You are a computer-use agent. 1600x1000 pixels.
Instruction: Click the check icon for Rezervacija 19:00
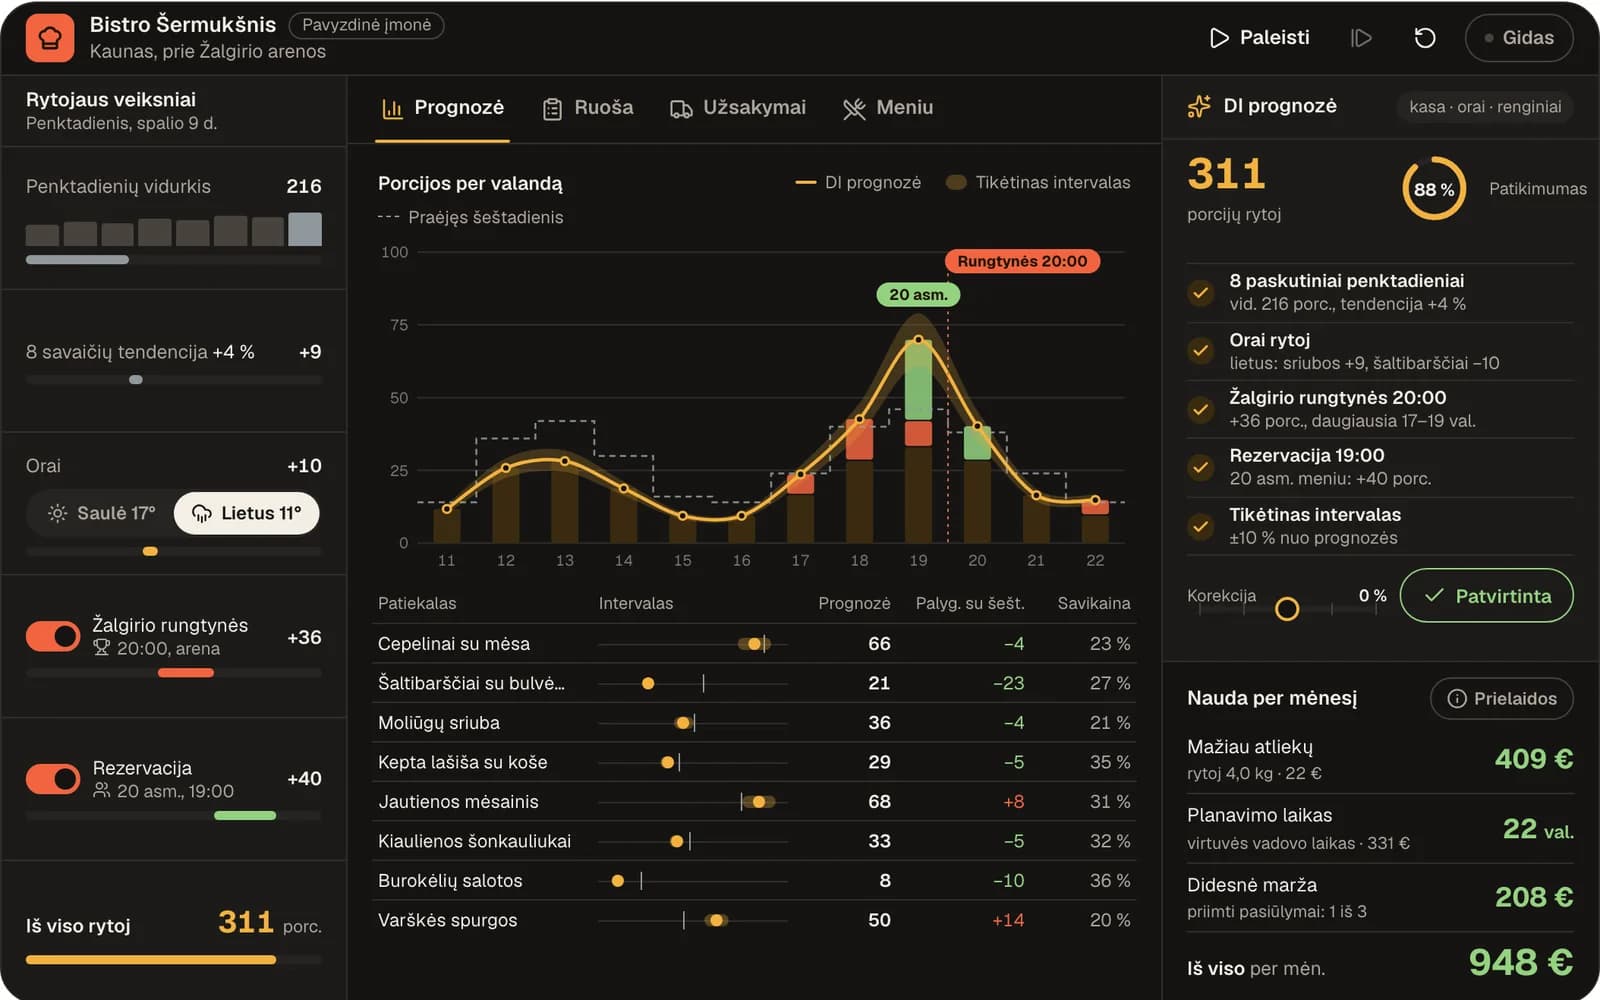point(1200,467)
